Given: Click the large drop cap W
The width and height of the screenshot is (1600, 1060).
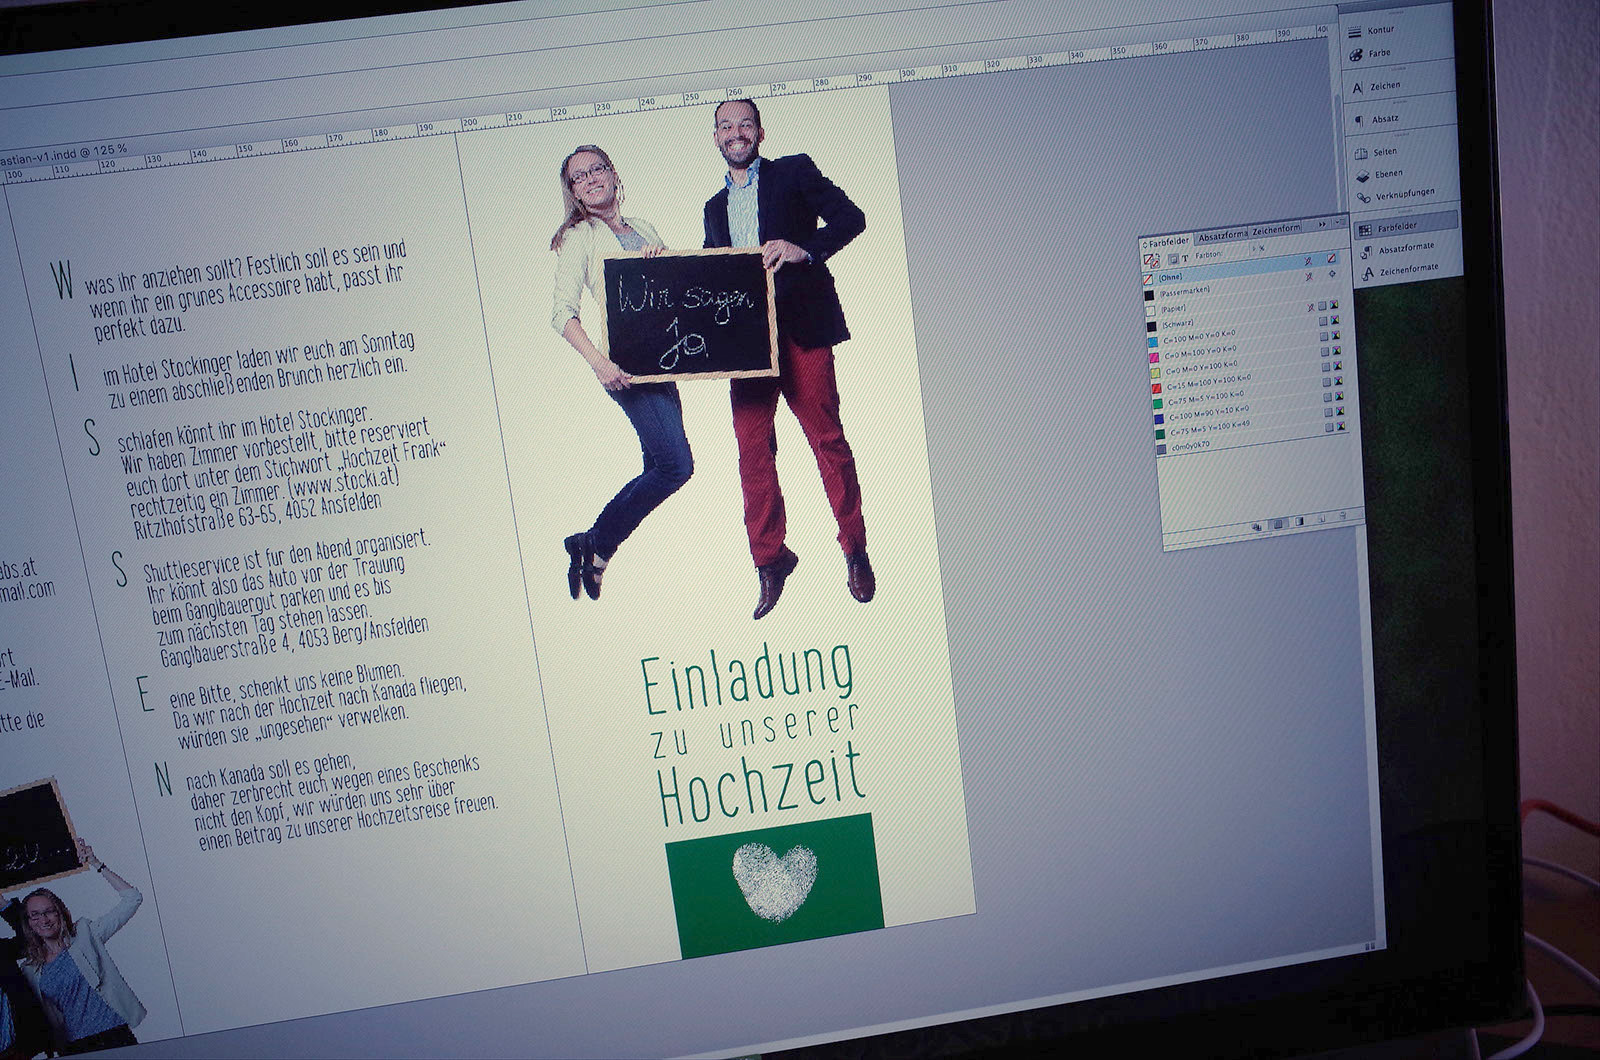Looking at the screenshot, I should coord(62,280).
